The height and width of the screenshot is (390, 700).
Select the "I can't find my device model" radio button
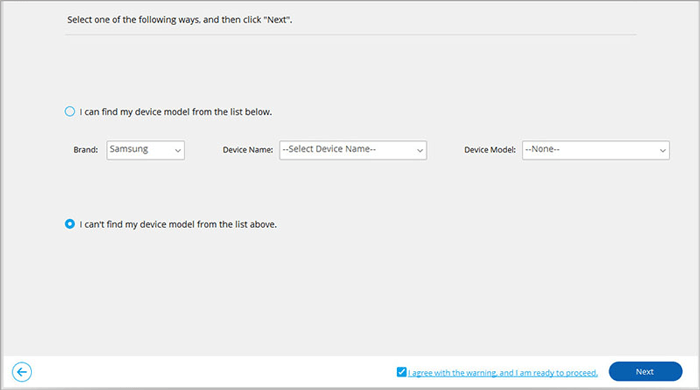click(70, 224)
